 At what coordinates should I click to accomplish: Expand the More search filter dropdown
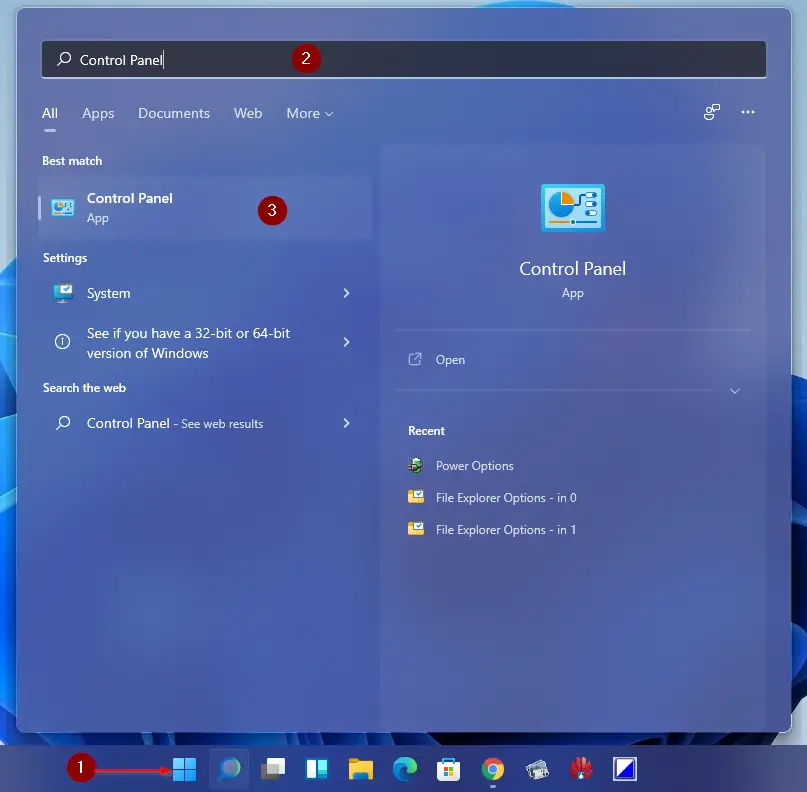pyautogui.click(x=309, y=113)
